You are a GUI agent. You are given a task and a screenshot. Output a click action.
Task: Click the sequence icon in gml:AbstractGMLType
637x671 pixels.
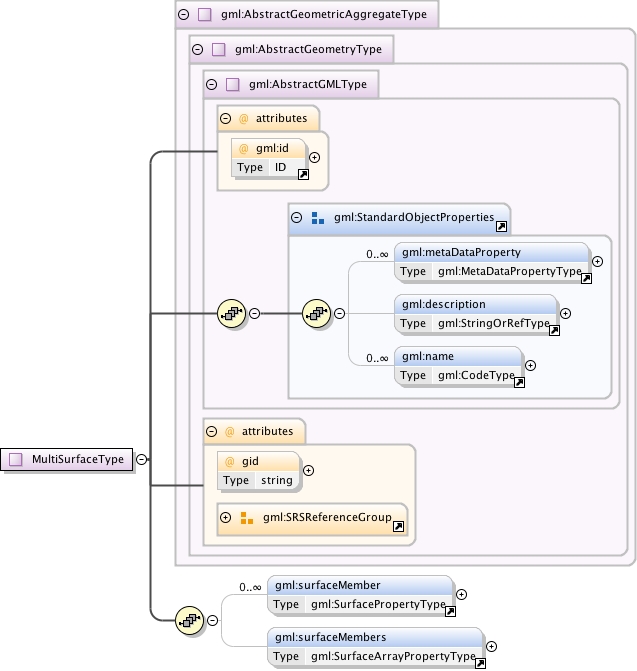pyautogui.click(x=231, y=314)
